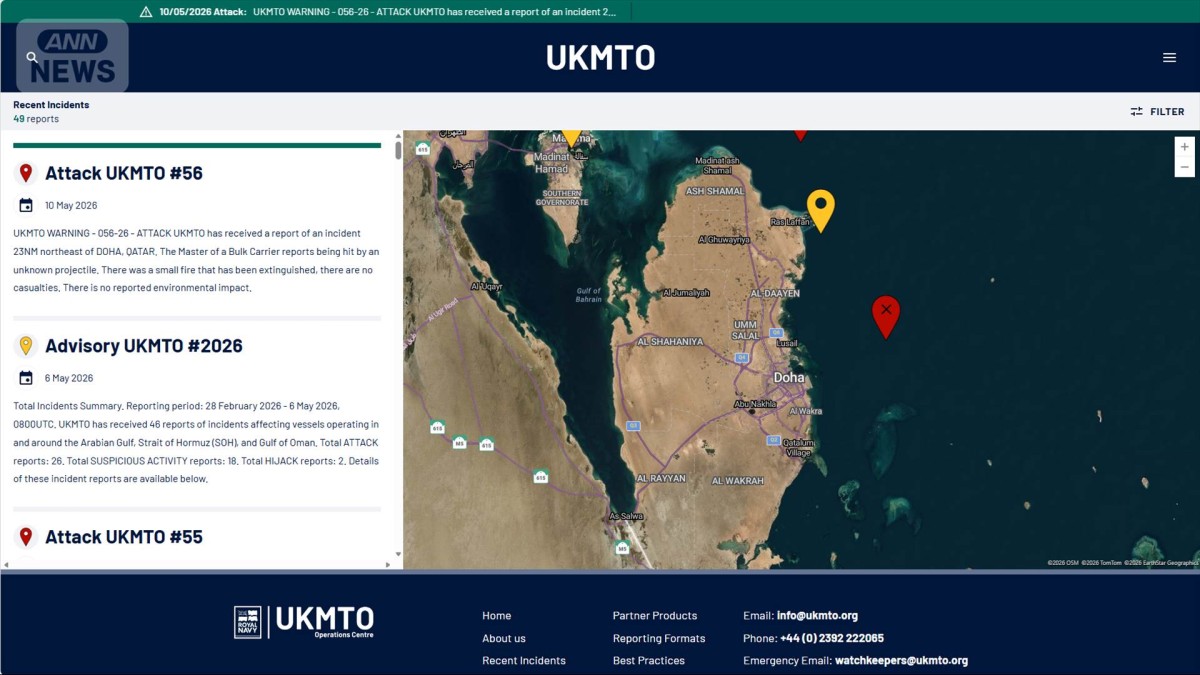Click the Royal Navy UKMTO footer logo
Viewport: 1200px width, 675px height.
[x=304, y=621]
